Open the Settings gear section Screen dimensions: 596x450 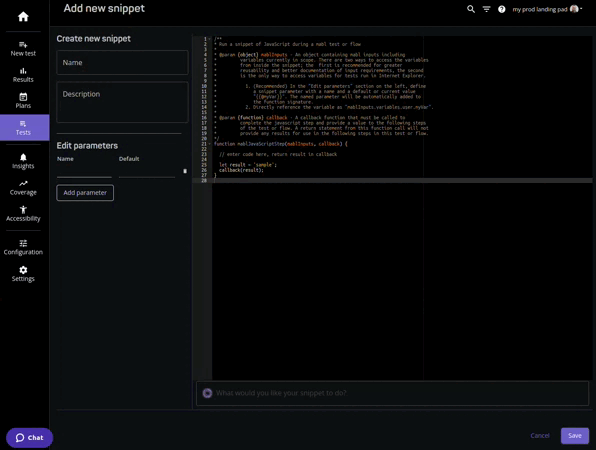23,274
